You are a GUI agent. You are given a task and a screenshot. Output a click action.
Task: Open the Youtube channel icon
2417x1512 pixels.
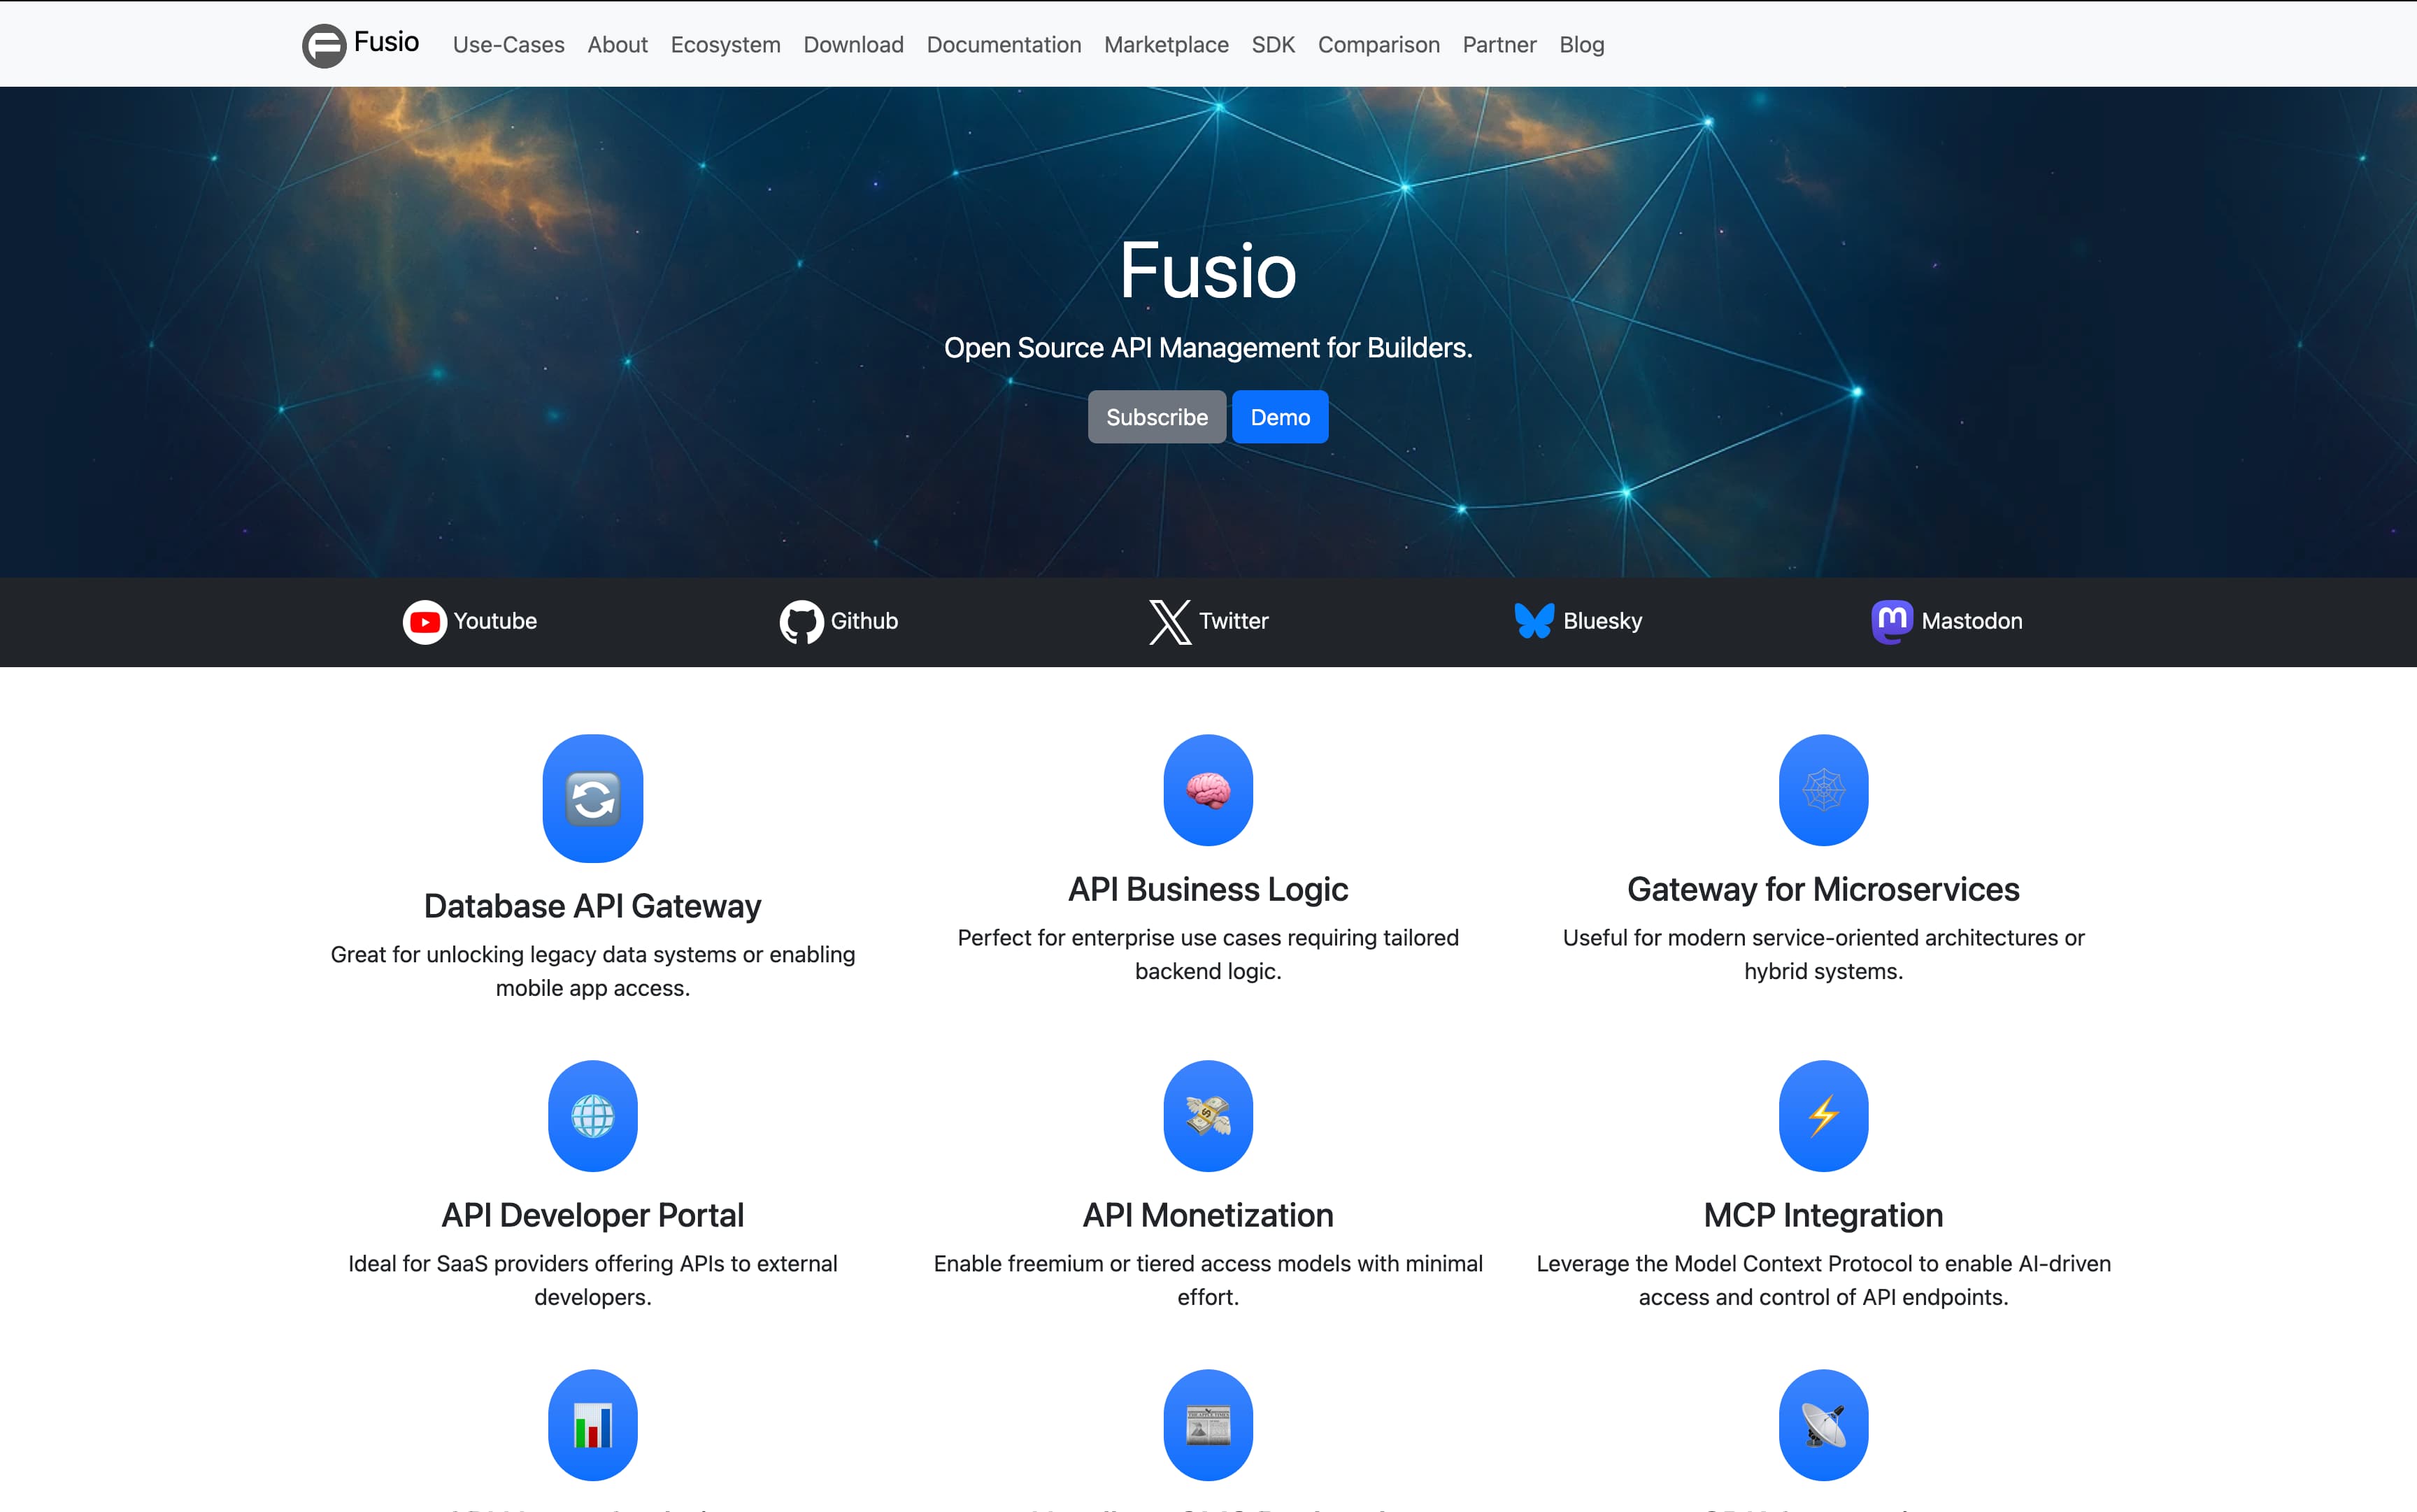click(424, 621)
